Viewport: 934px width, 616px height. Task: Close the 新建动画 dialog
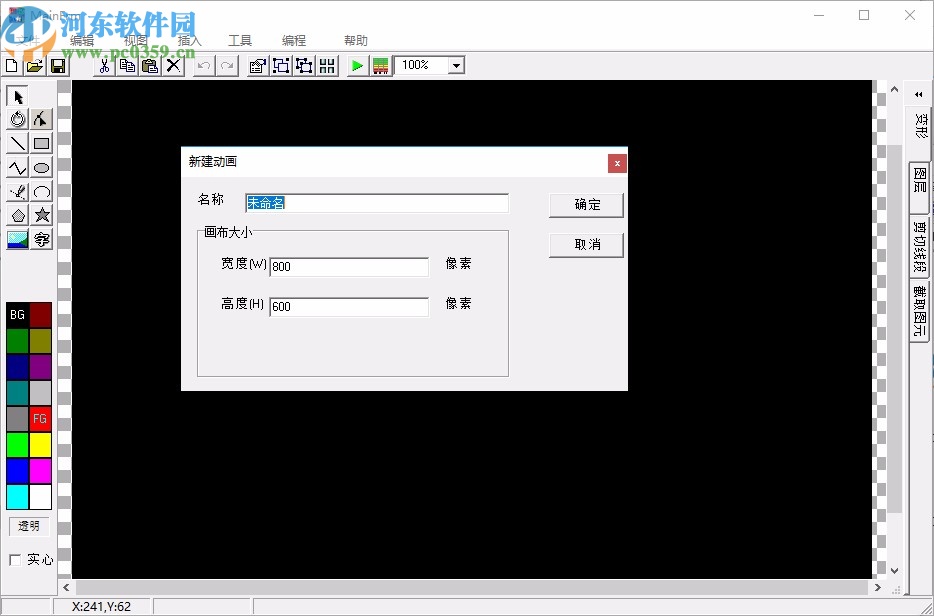(x=617, y=163)
